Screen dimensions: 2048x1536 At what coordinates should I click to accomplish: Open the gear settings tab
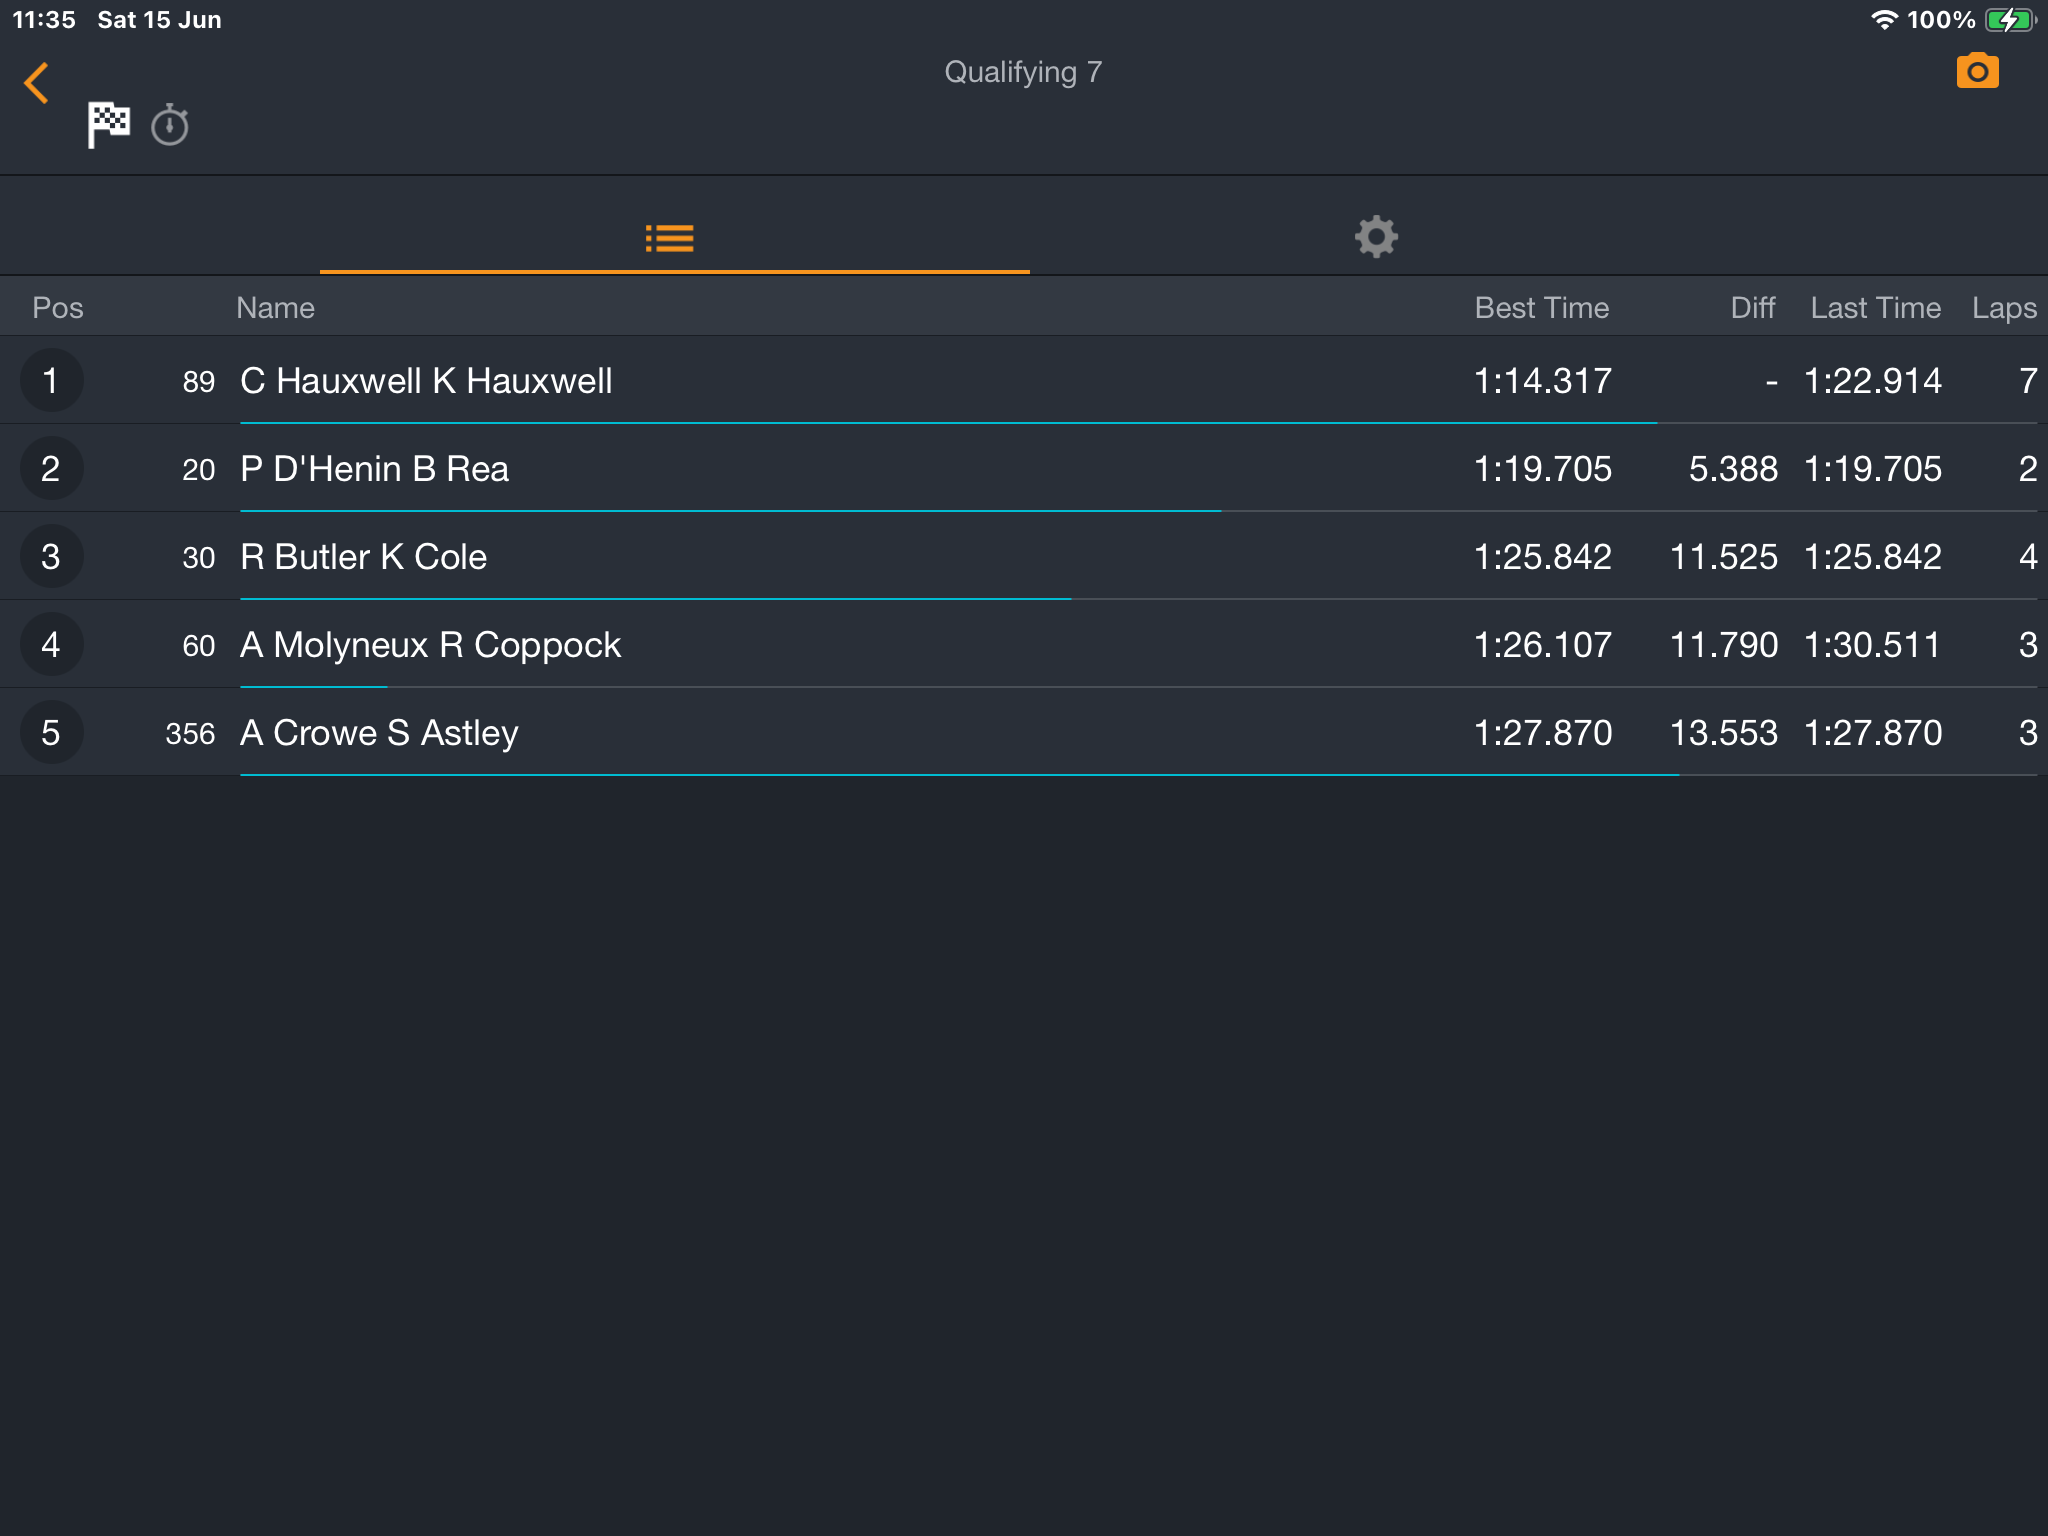coord(1376,237)
